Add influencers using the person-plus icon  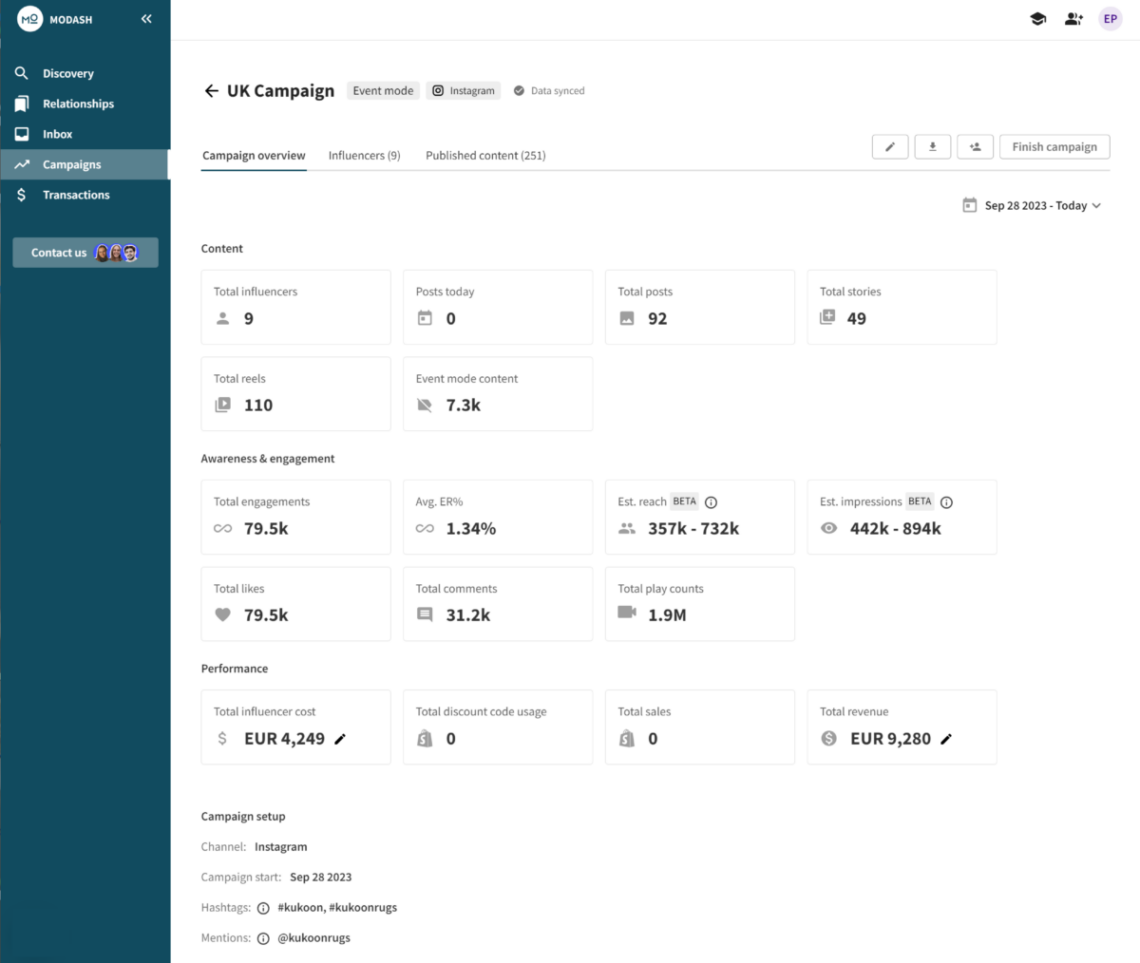[975, 146]
